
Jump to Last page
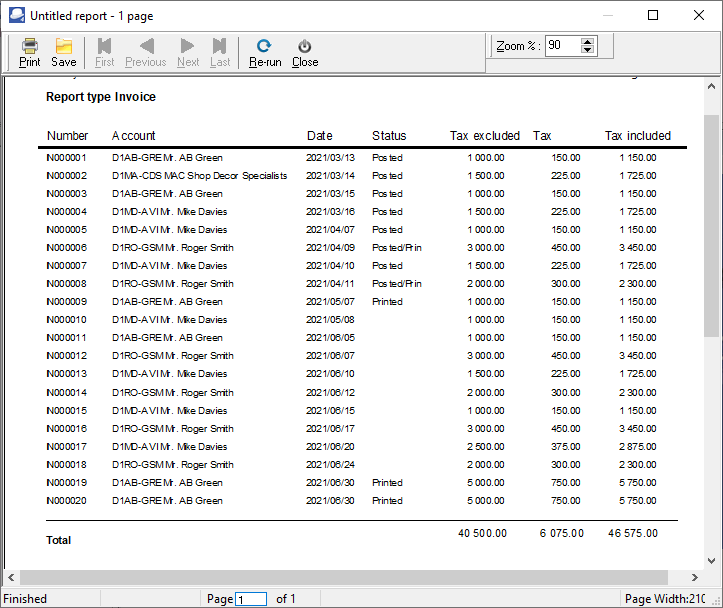[220, 53]
